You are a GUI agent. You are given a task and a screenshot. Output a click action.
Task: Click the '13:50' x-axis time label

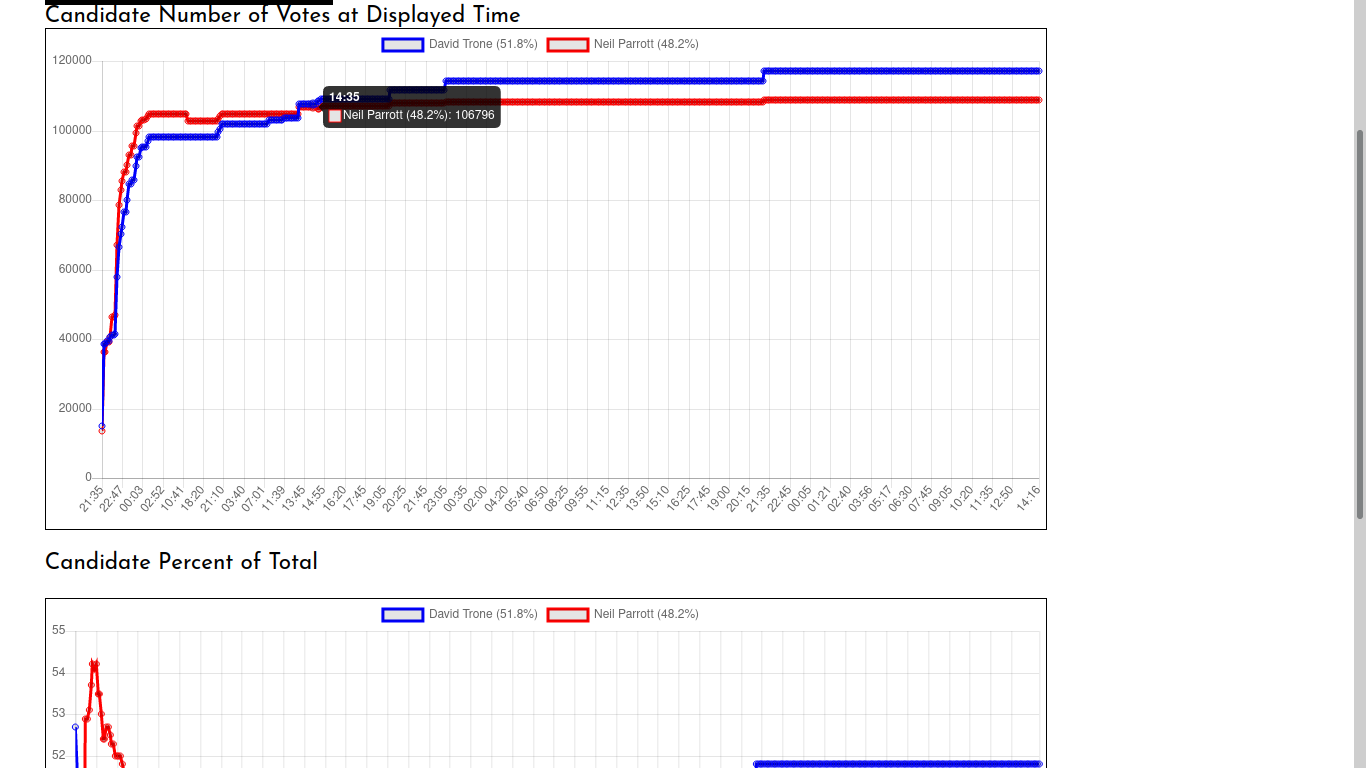pos(640,497)
